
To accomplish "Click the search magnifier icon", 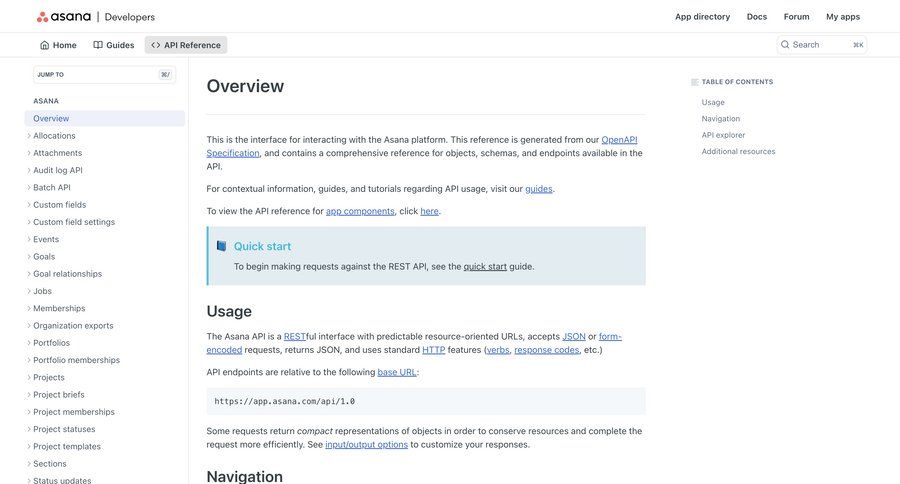I will point(785,44).
